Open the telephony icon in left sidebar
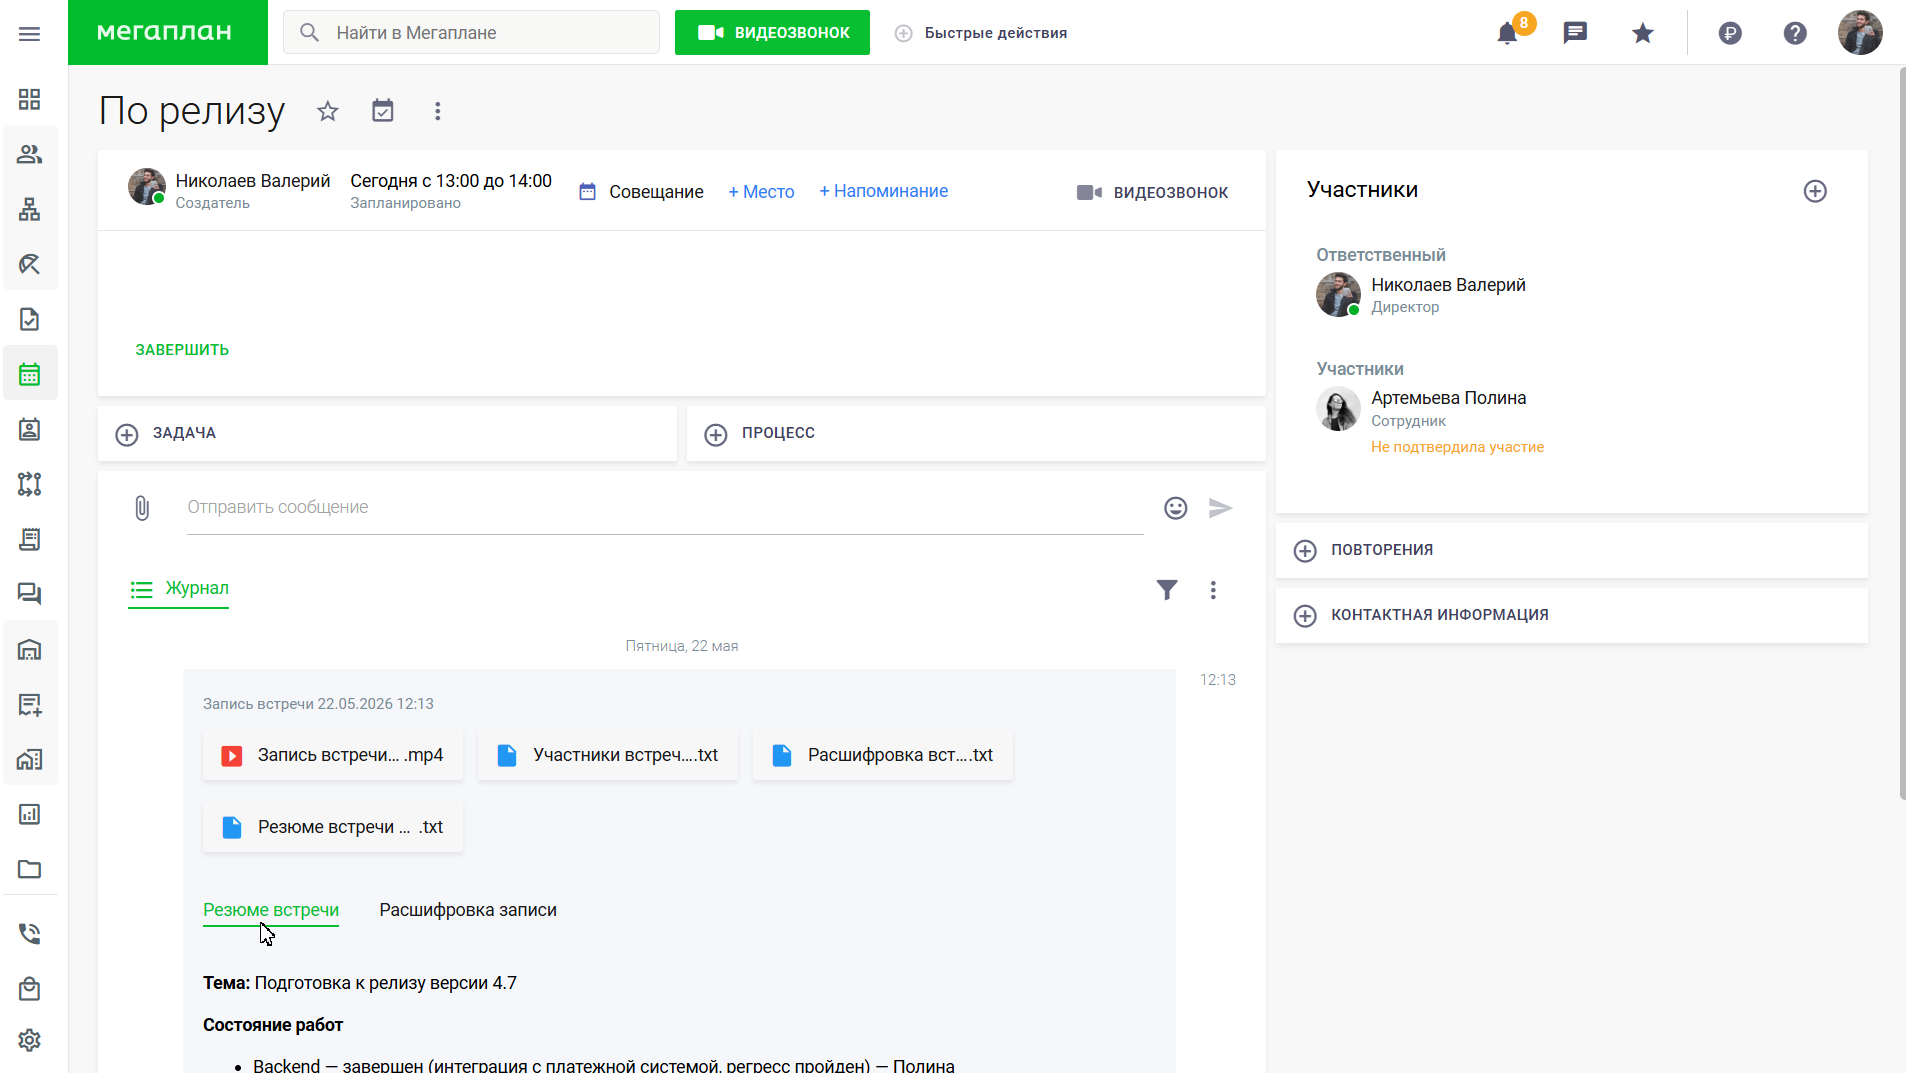This screenshot has width=1906, height=1073. [x=30, y=934]
